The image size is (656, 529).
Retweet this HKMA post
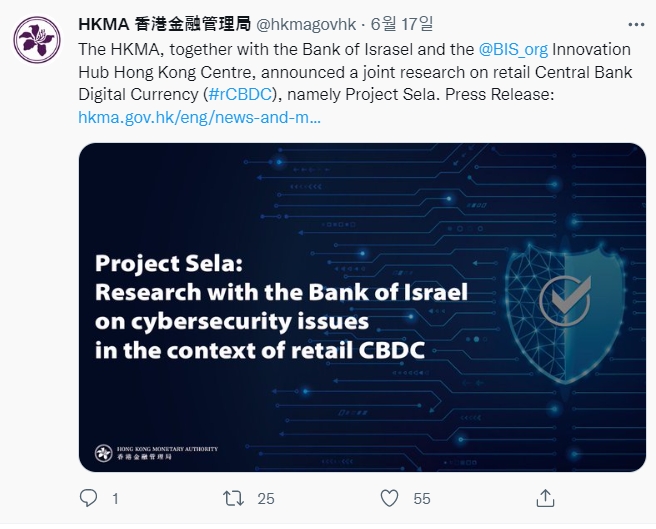point(233,497)
